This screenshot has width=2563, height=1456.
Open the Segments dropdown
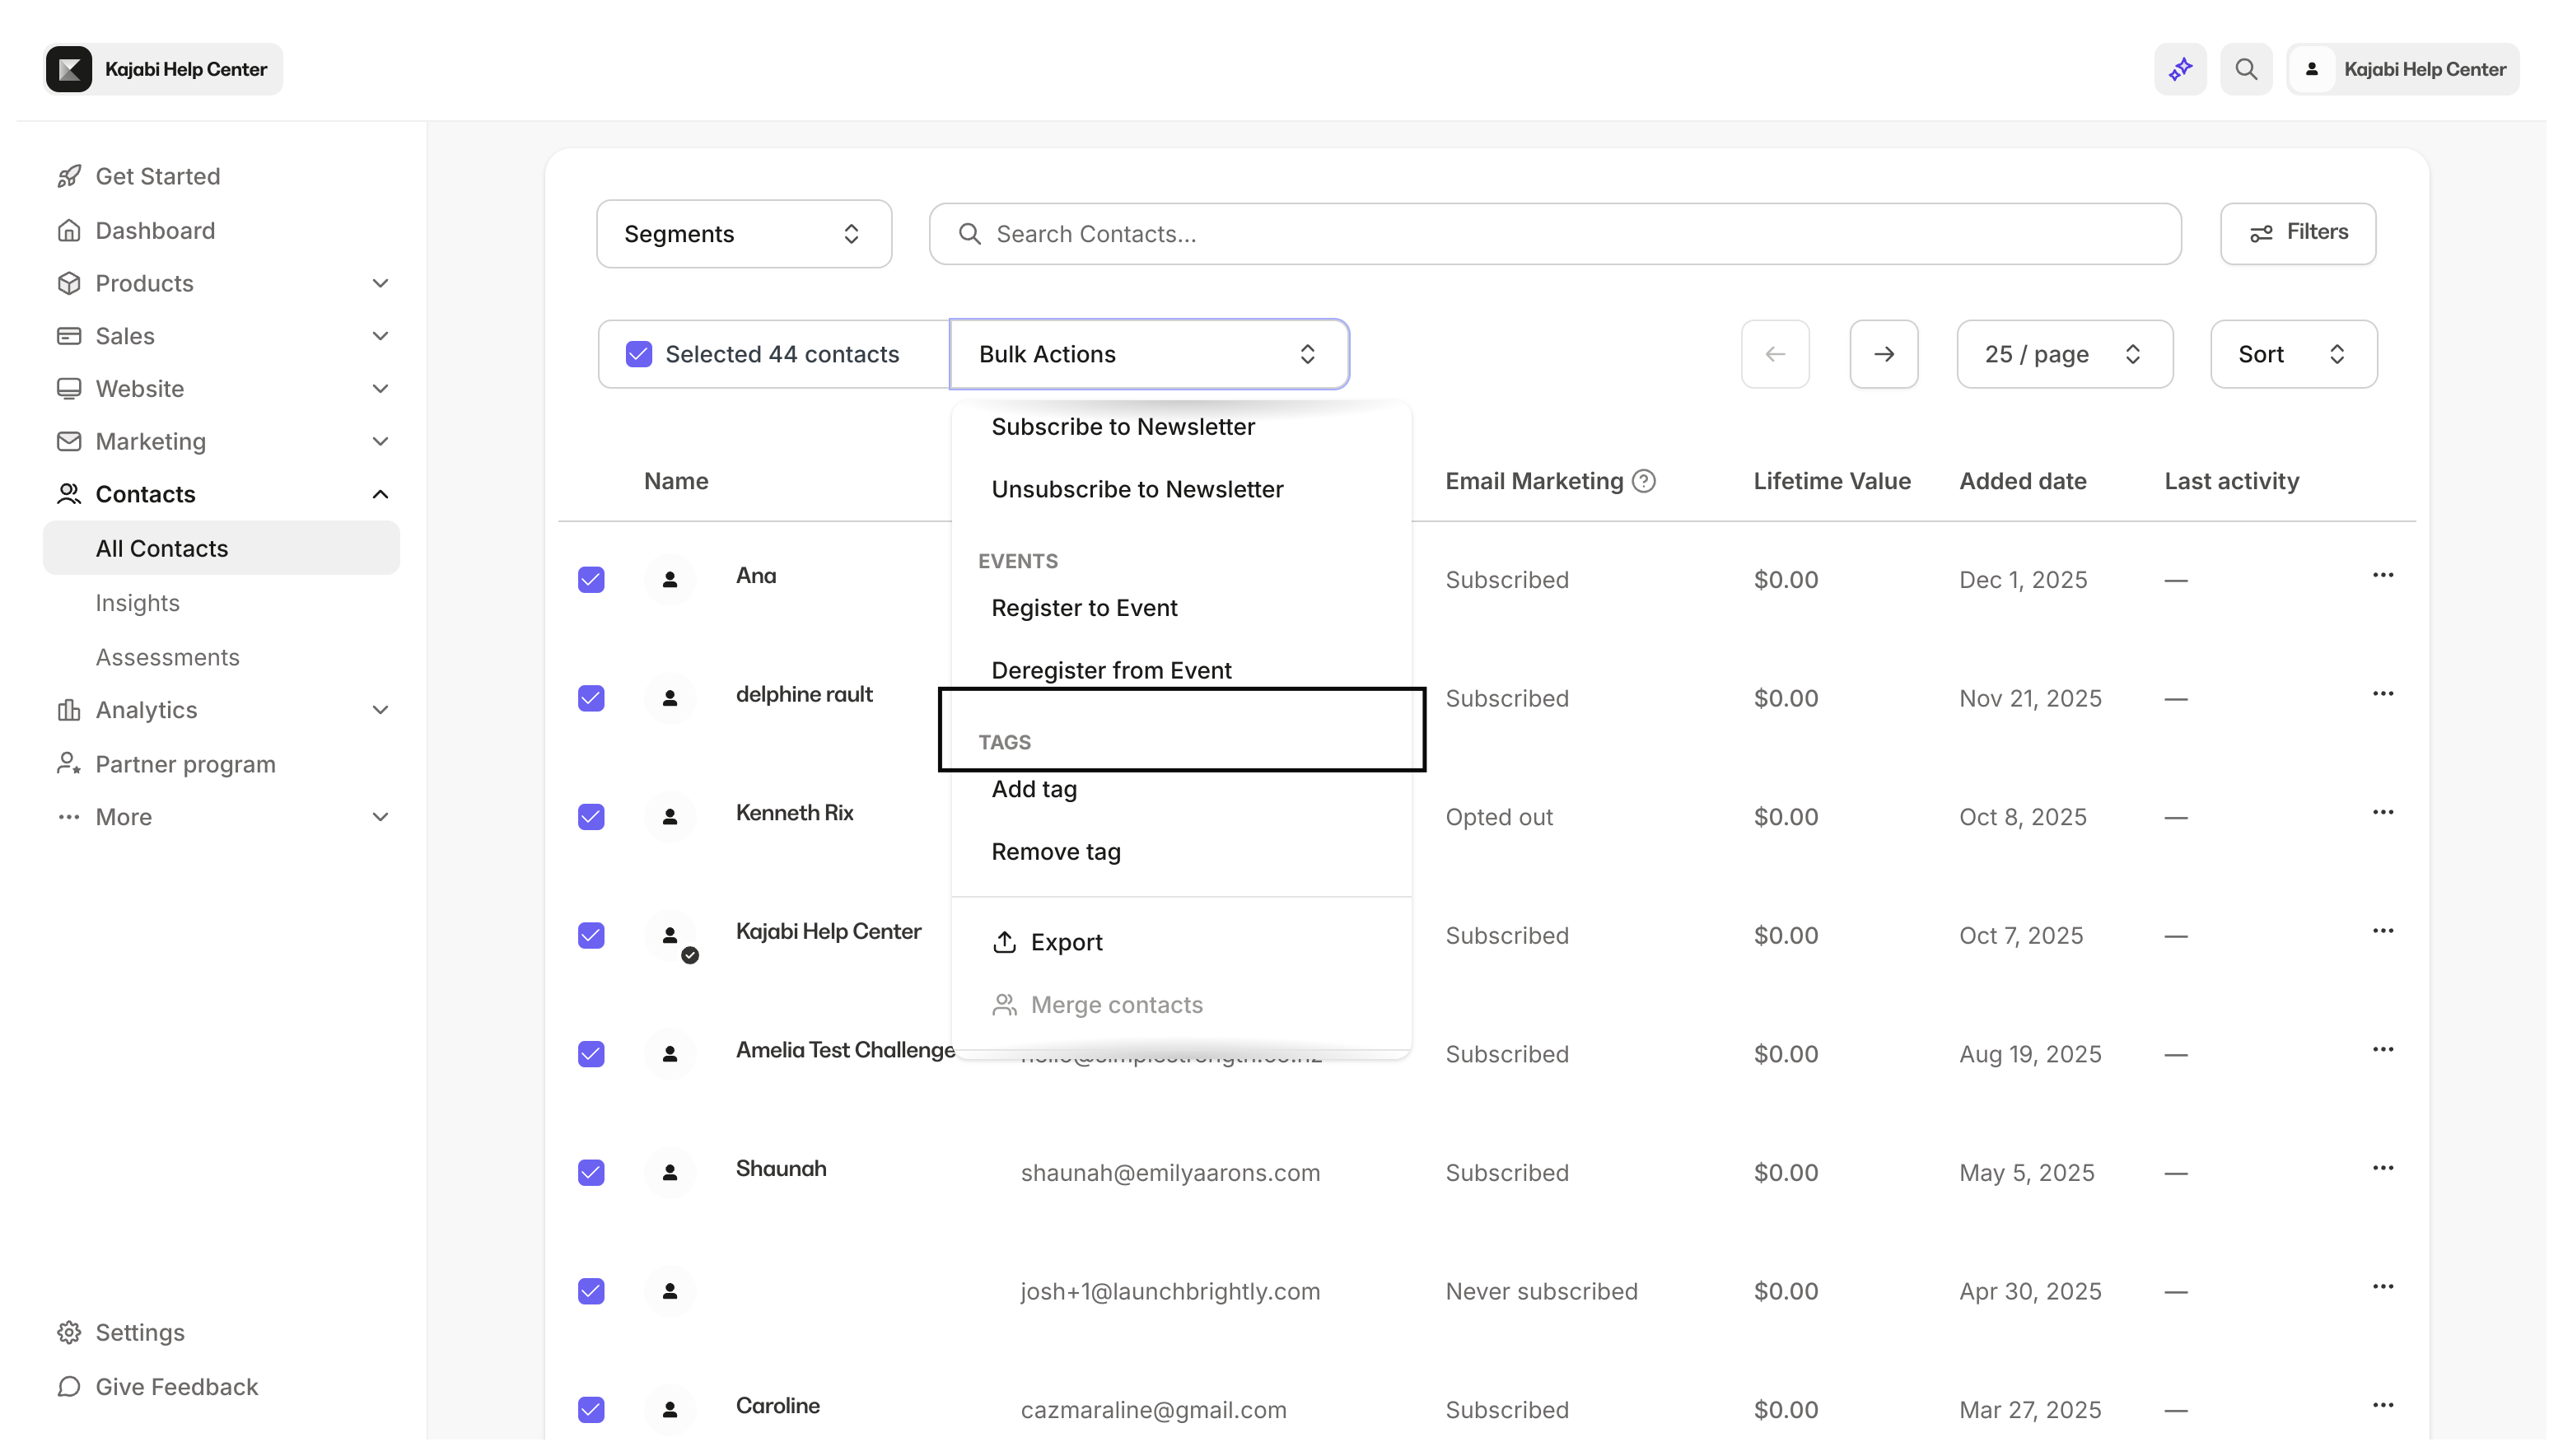point(743,233)
